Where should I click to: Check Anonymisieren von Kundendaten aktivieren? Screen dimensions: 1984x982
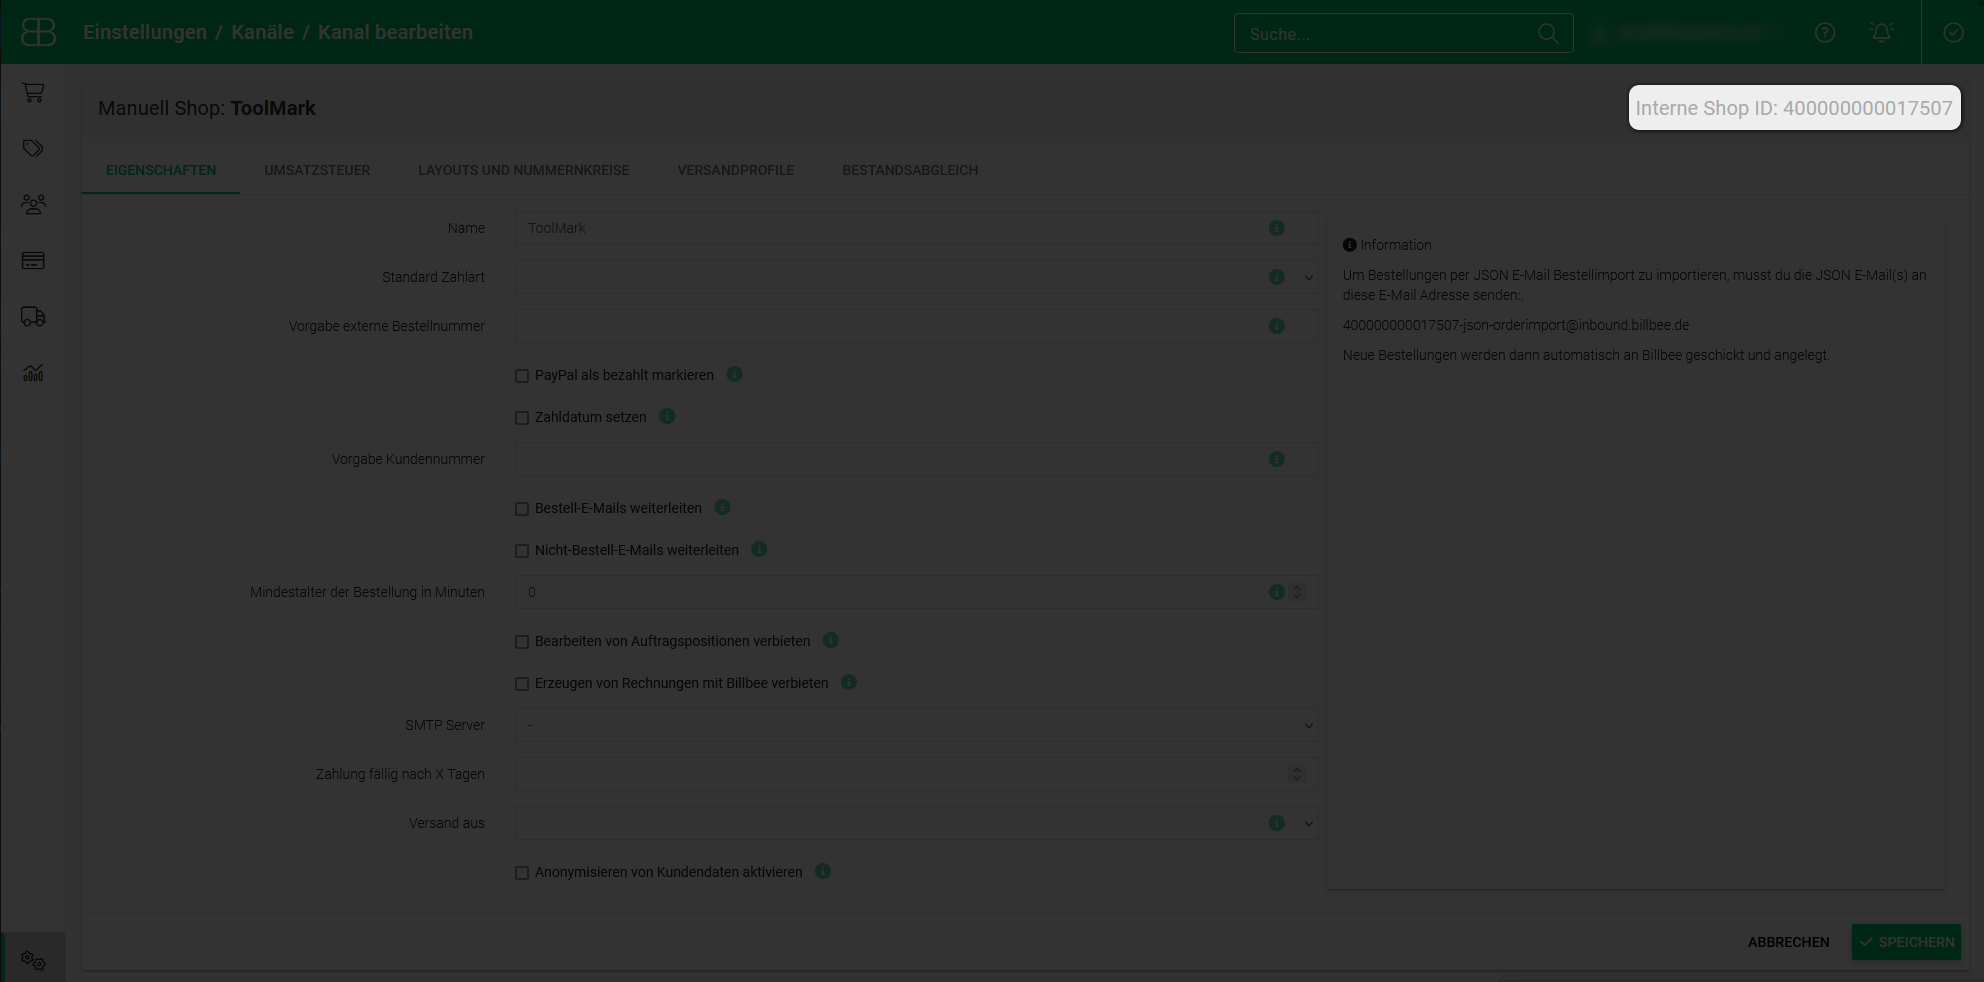(x=522, y=873)
